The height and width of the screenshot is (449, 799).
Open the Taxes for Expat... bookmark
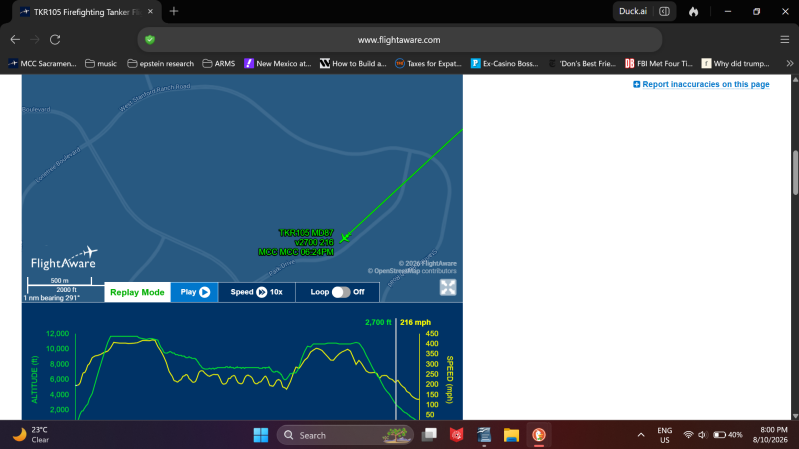[x=429, y=64]
